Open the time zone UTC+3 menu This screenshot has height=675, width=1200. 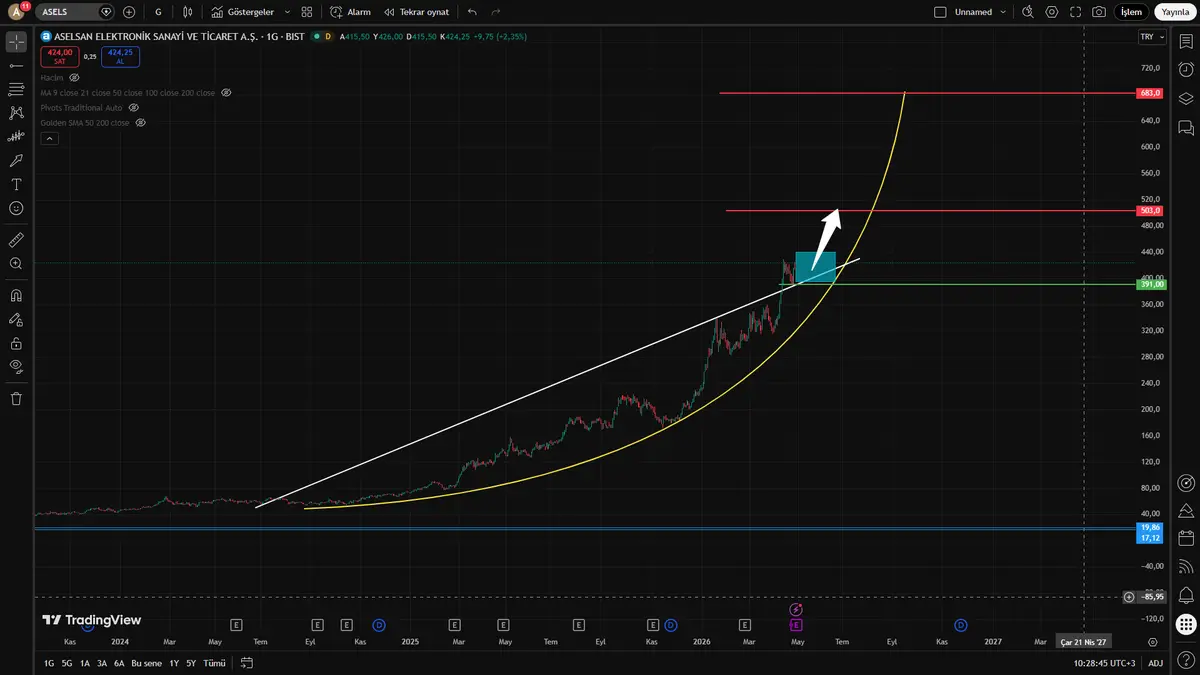(1105, 663)
